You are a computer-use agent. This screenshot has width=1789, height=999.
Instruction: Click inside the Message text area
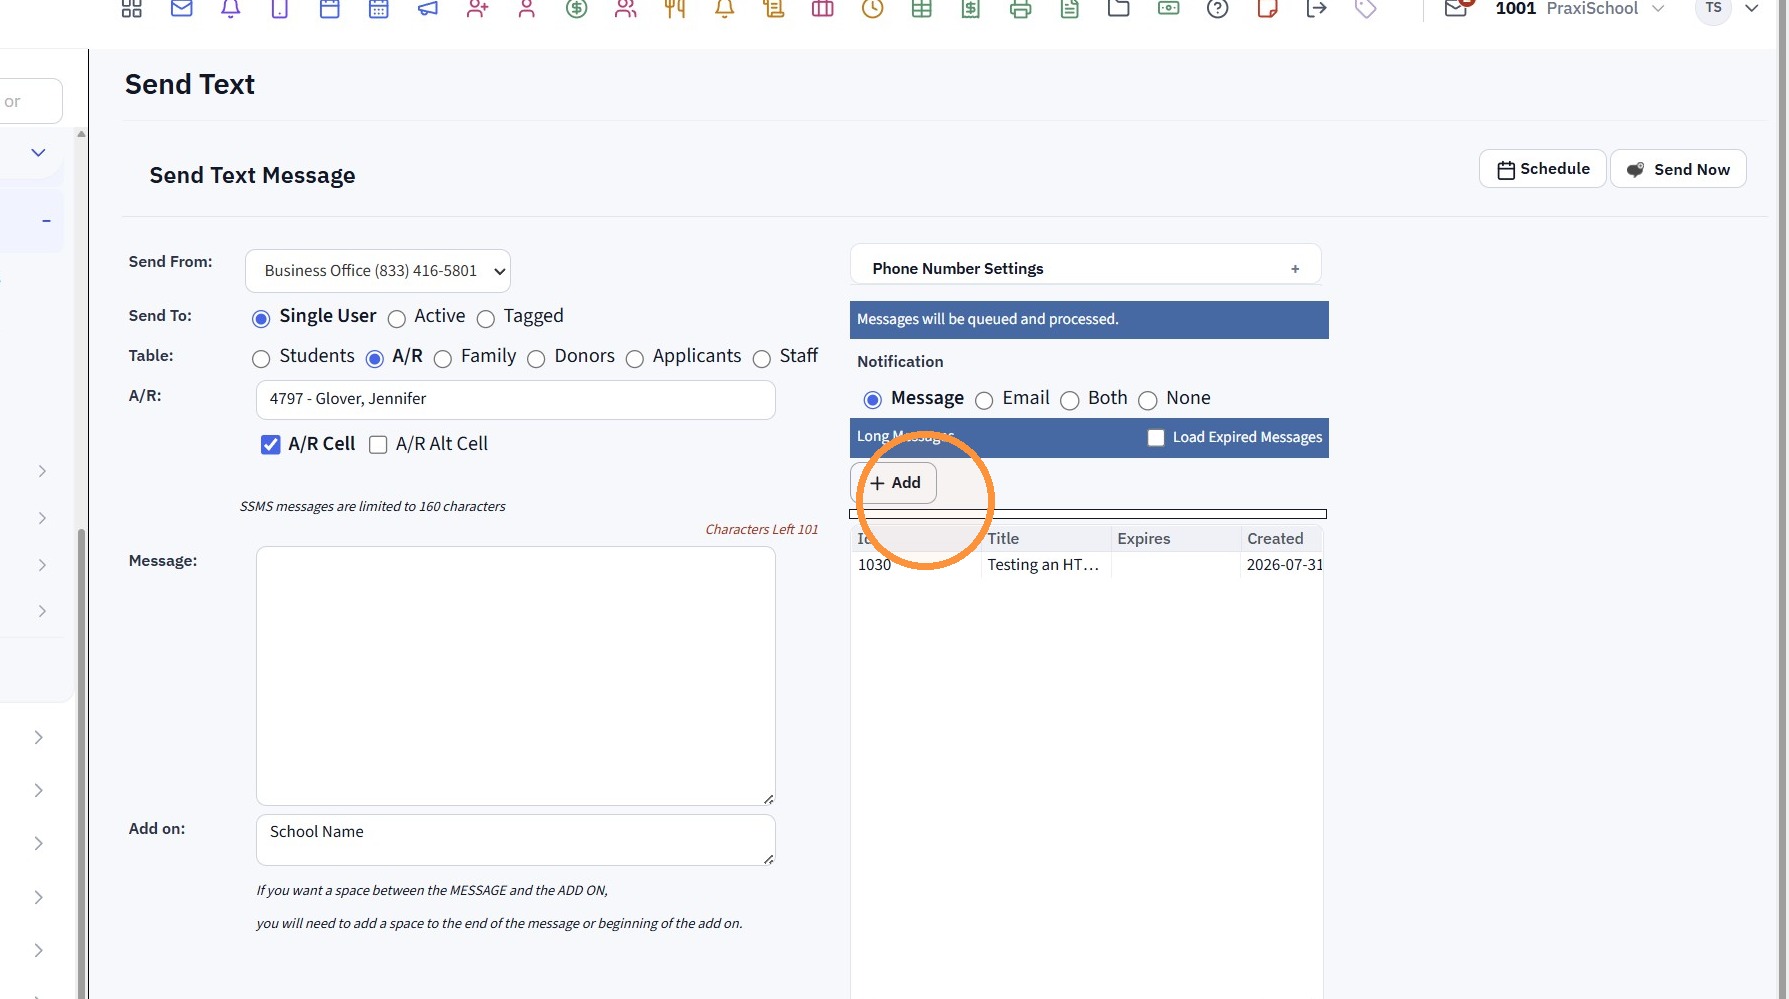coord(516,676)
